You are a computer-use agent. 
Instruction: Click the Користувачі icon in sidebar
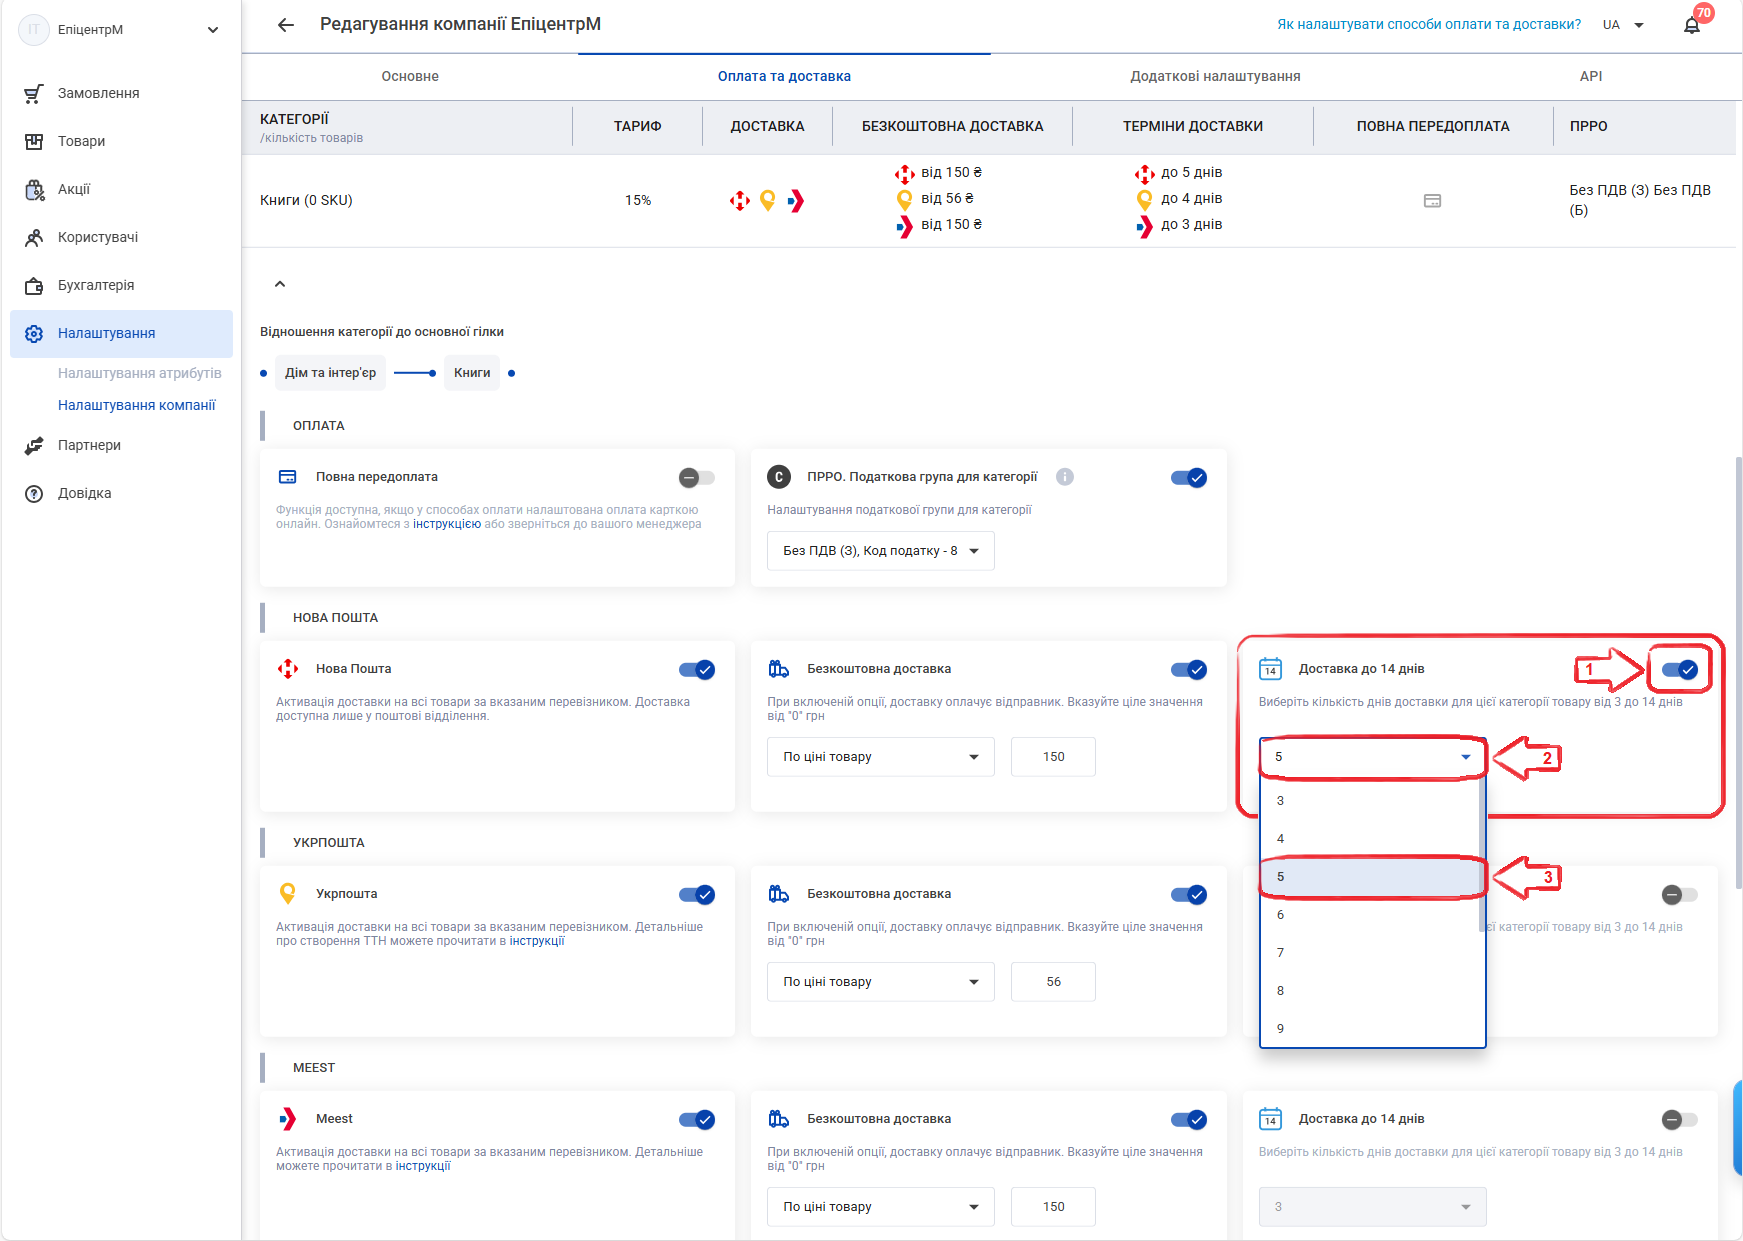click(x=34, y=237)
